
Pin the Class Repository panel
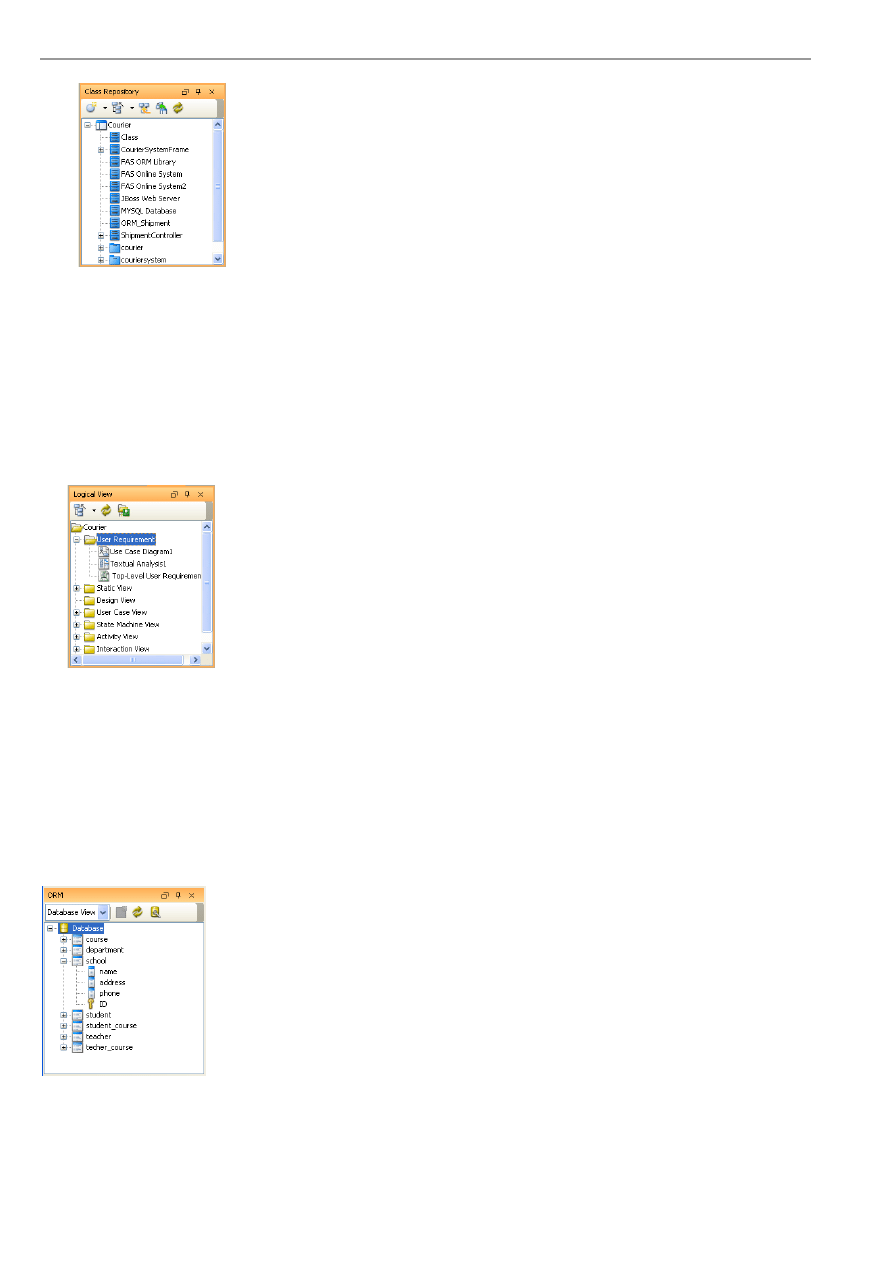pyautogui.click(x=198, y=91)
